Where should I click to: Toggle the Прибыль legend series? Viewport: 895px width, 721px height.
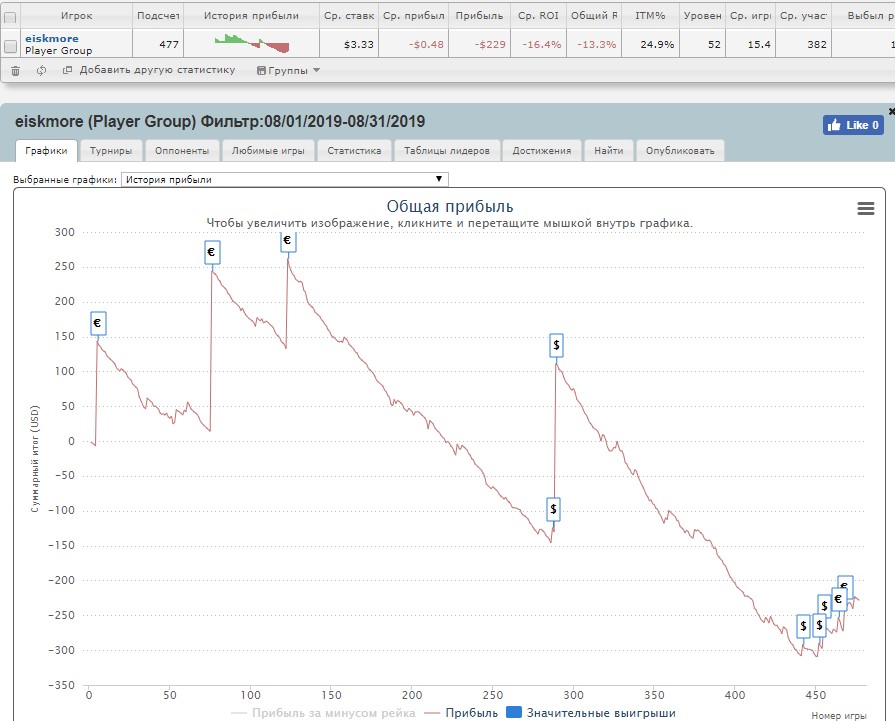[x=461, y=712]
